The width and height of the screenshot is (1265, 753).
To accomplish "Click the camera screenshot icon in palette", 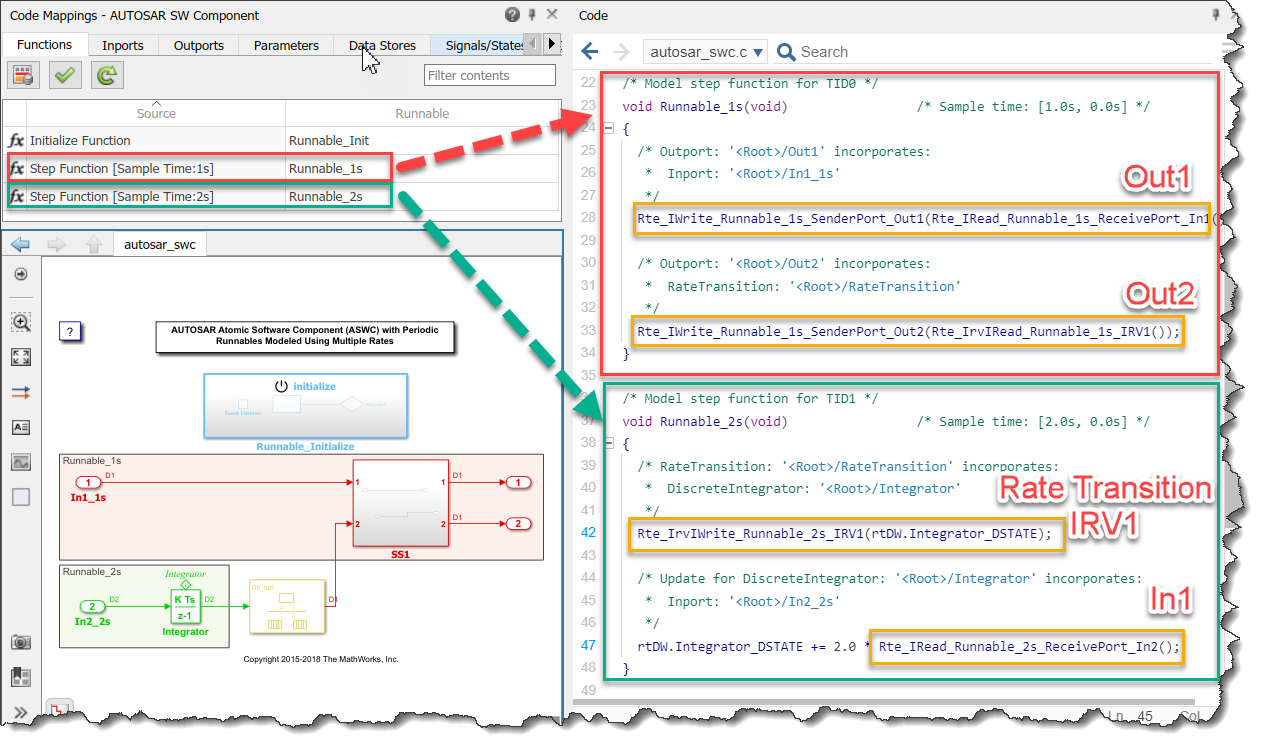I will point(21,642).
